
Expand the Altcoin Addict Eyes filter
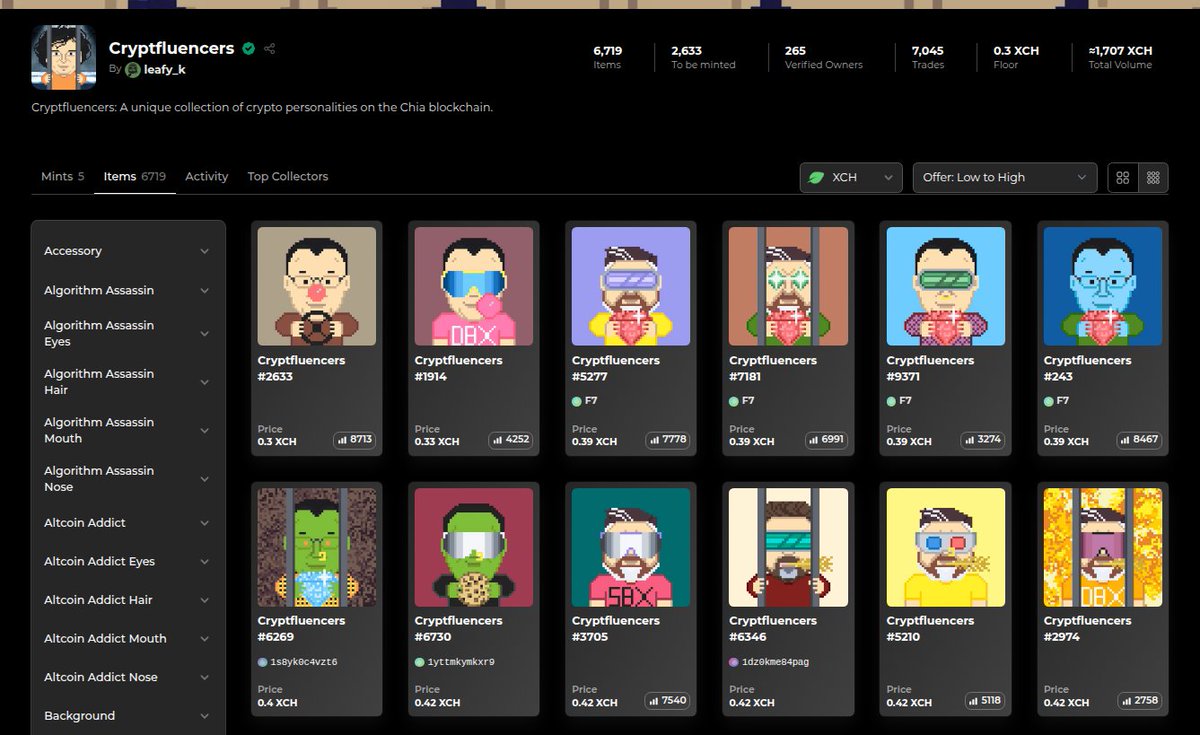[x=128, y=561]
